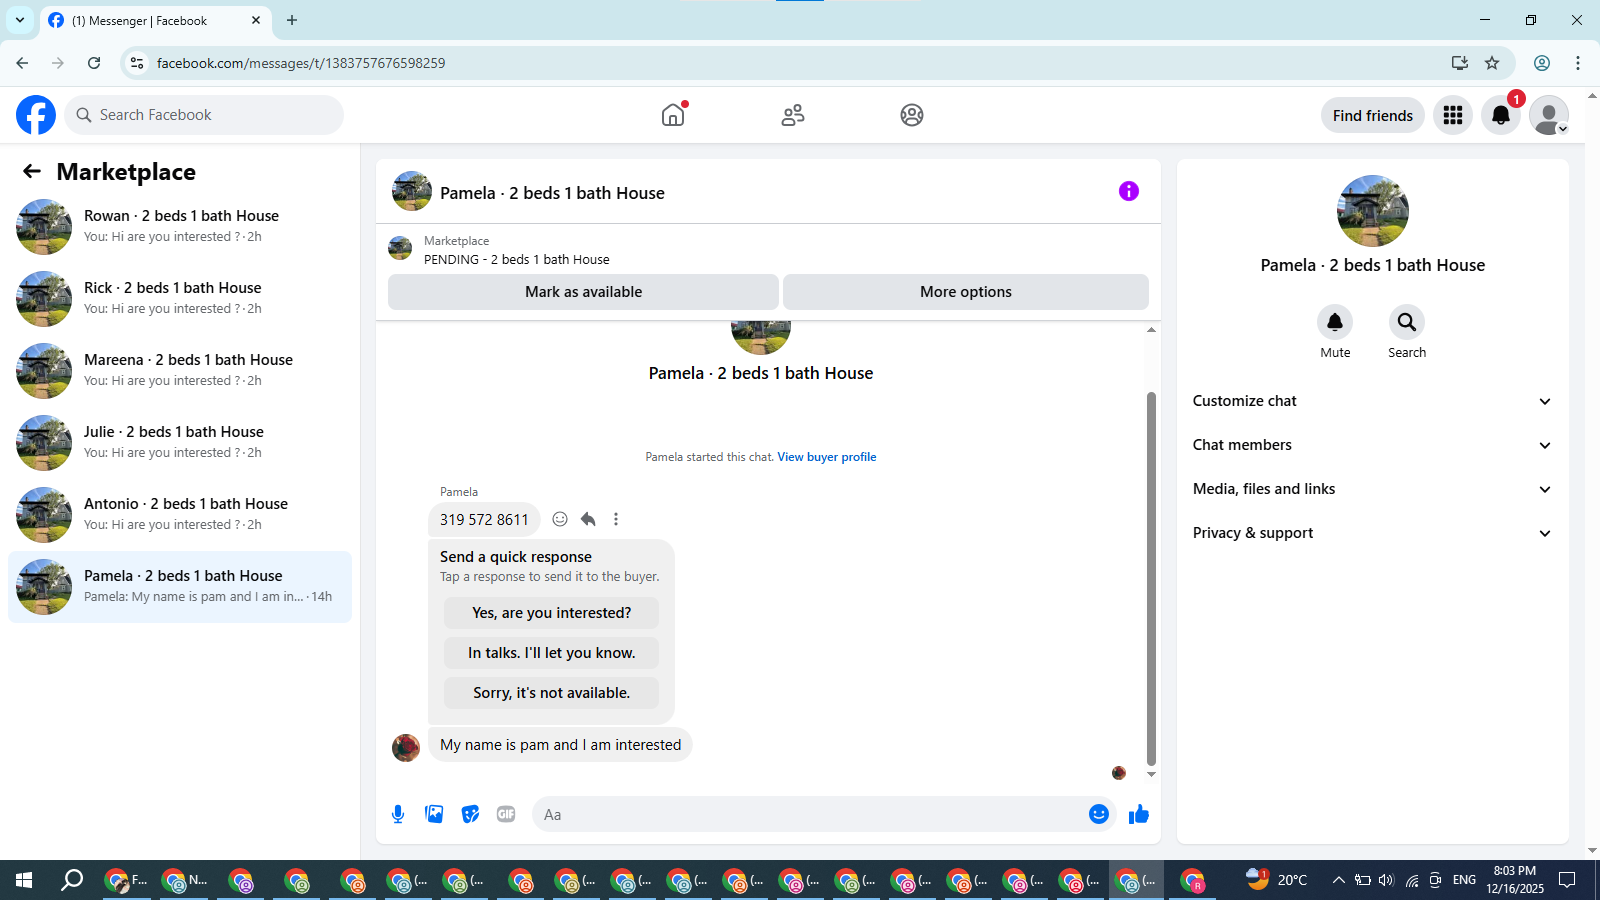
Task: Reload the page in browser
Action: pos(94,63)
